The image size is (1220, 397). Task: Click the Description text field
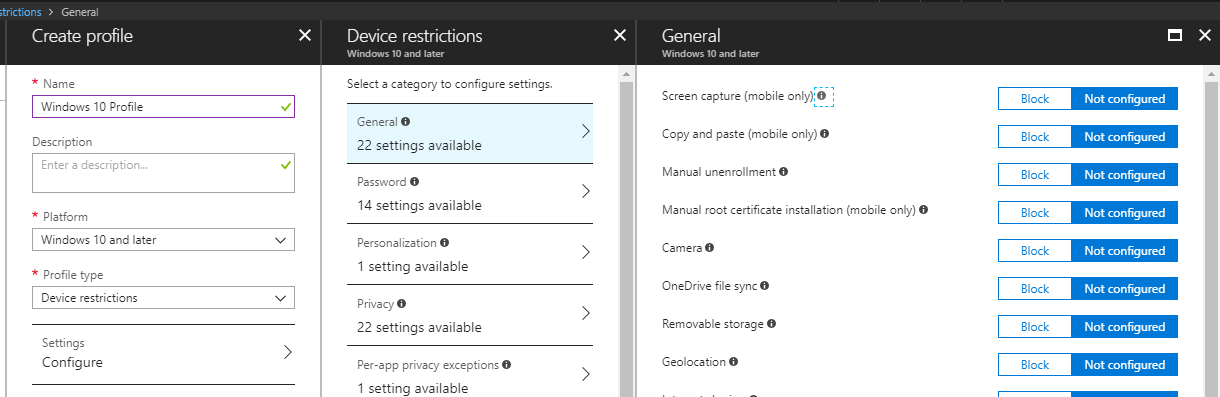pos(163,173)
